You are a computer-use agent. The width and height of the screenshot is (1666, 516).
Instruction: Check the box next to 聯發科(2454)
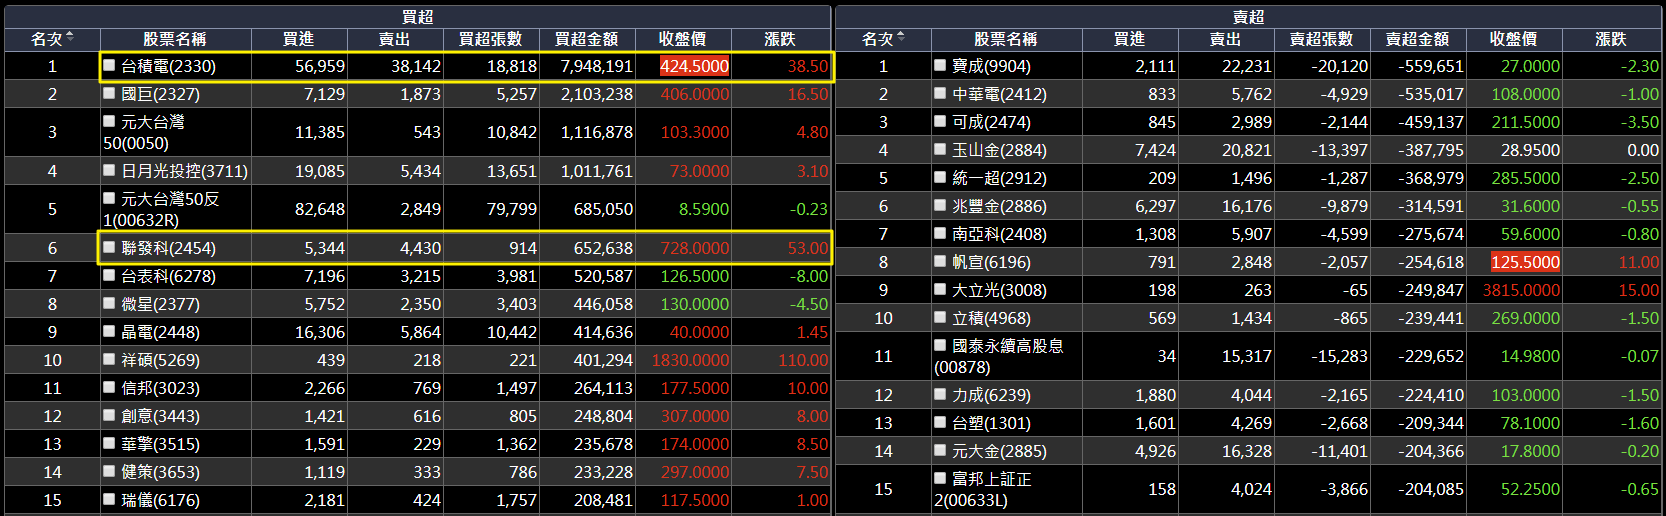coord(110,247)
